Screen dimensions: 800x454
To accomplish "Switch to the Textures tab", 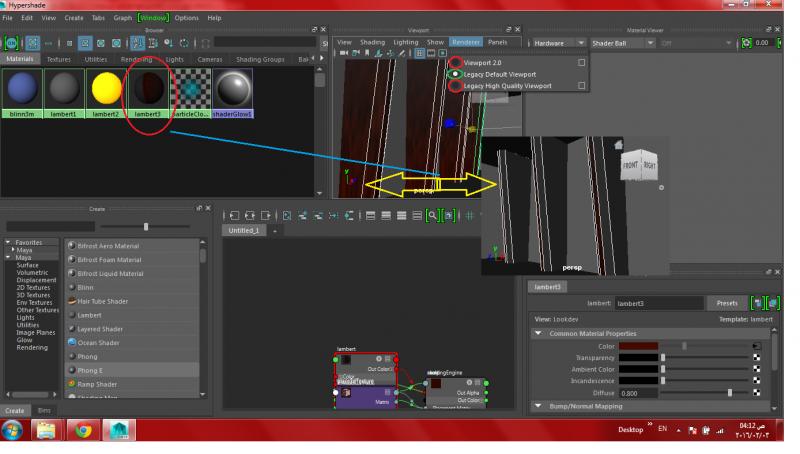I will [59, 59].
